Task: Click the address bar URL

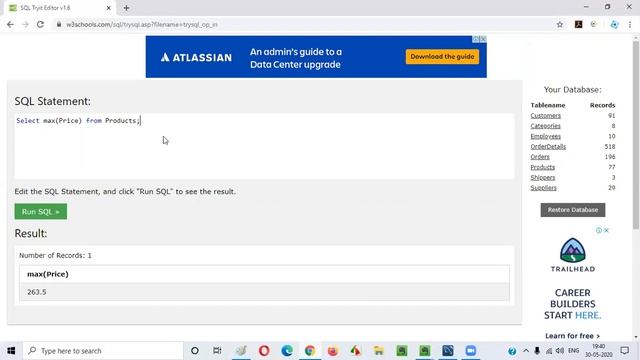Action: coord(142,24)
